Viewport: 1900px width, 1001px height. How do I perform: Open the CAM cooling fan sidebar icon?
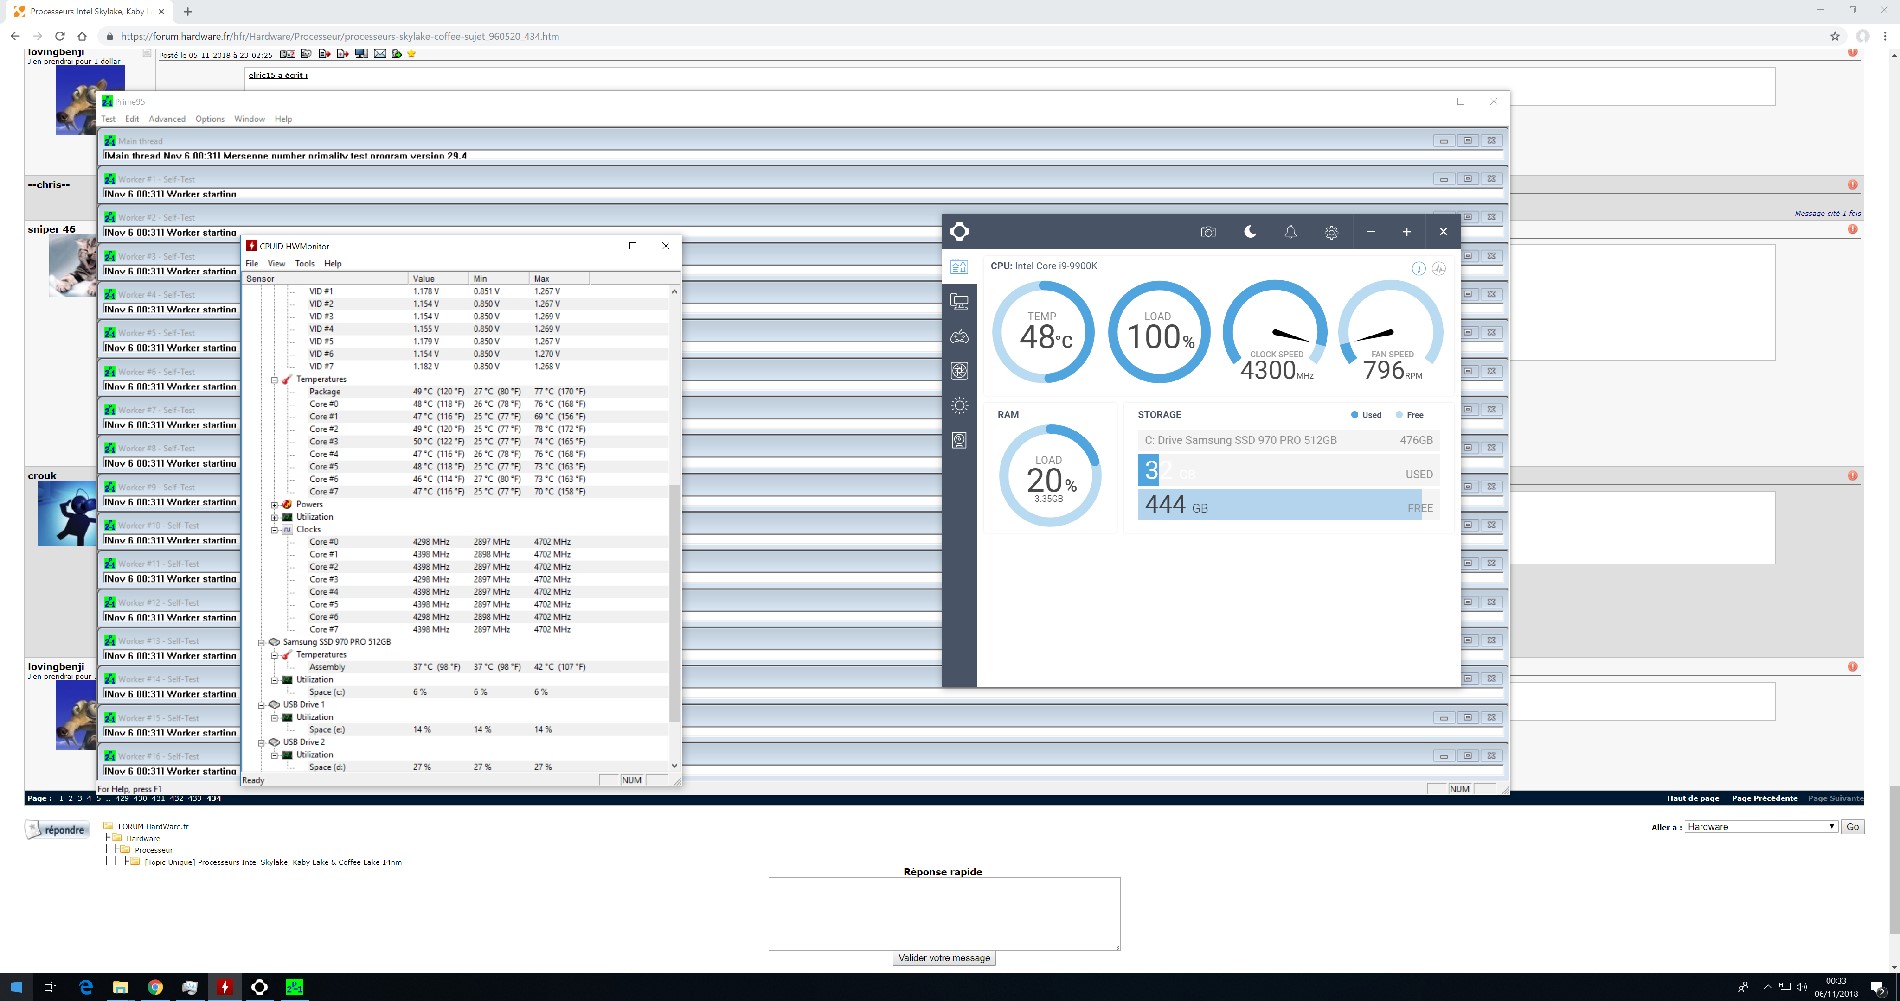959,371
